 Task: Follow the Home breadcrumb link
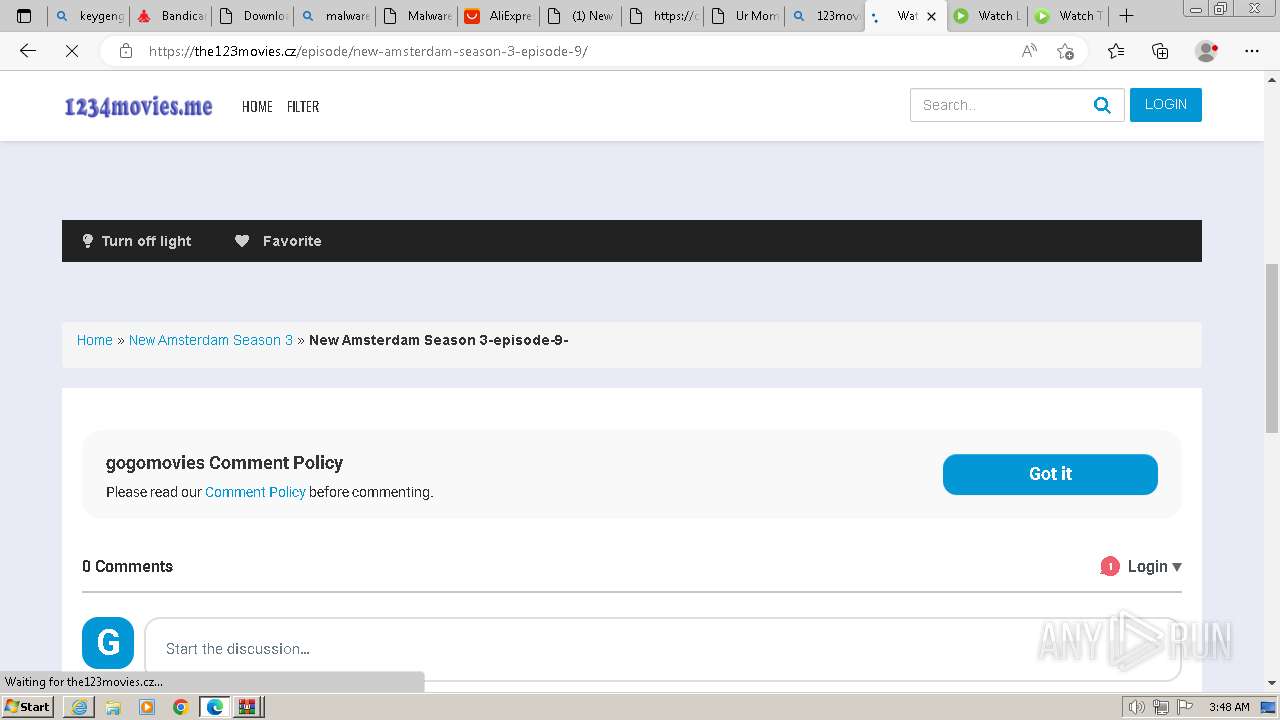[x=95, y=340]
